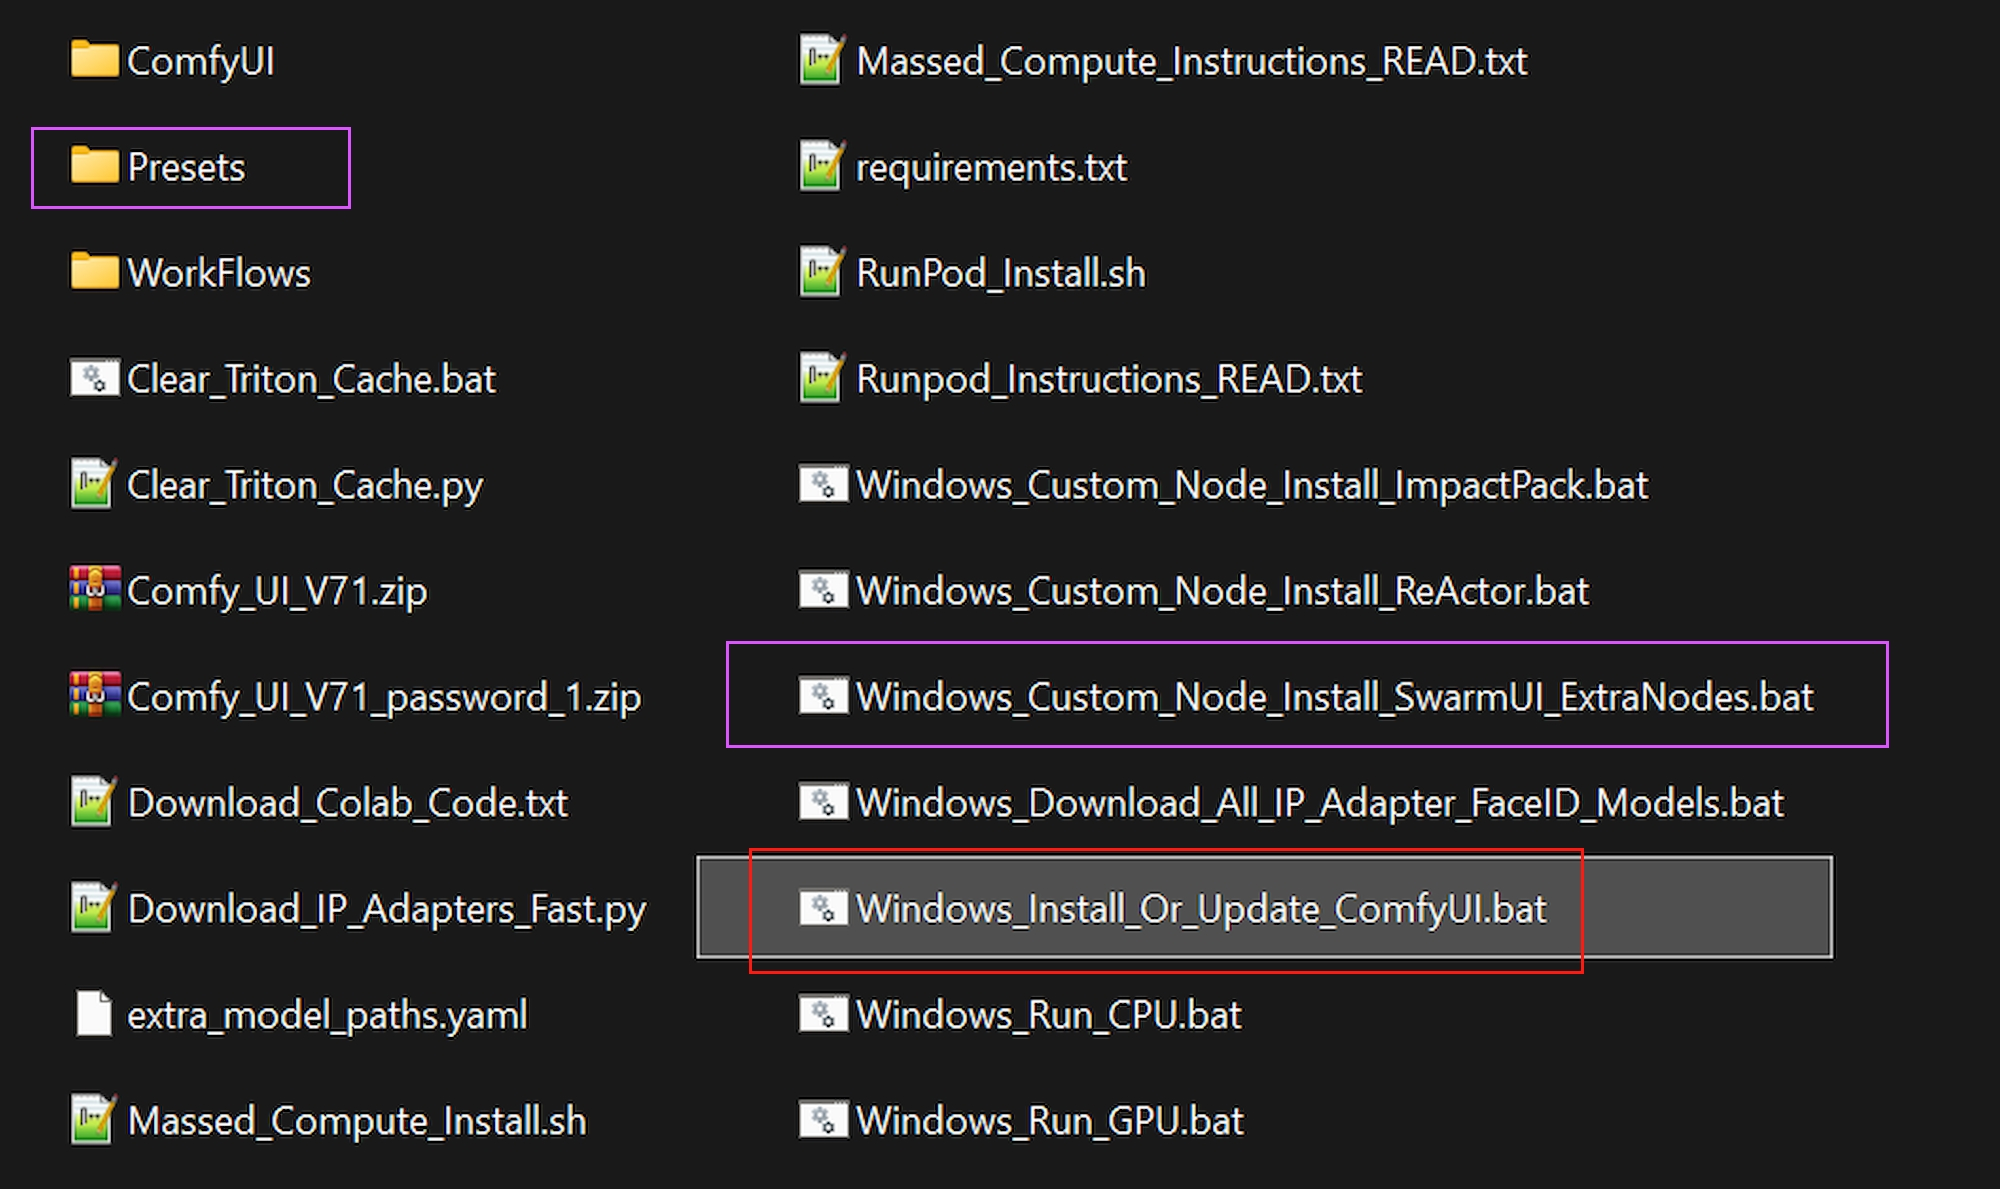
Task: Select the Massed_Compute_Install.sh file icon
Action: click(94, 1119)
